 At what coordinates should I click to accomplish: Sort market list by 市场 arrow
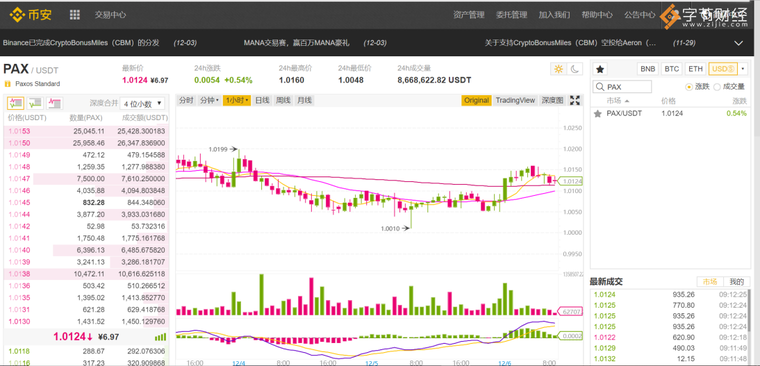627,101
